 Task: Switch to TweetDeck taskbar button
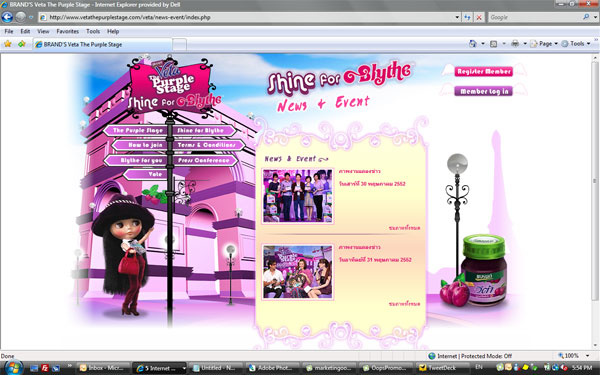pos(442,368)
